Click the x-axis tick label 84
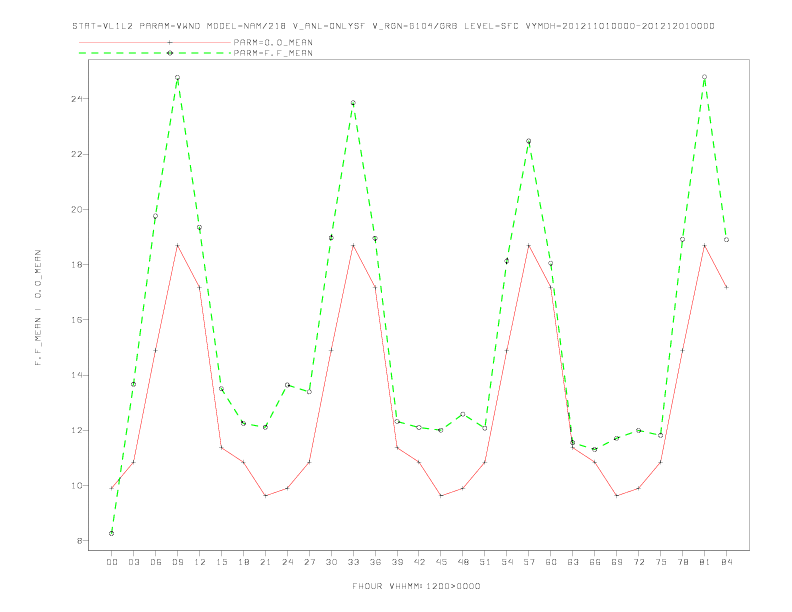 [x=726, y=562]
